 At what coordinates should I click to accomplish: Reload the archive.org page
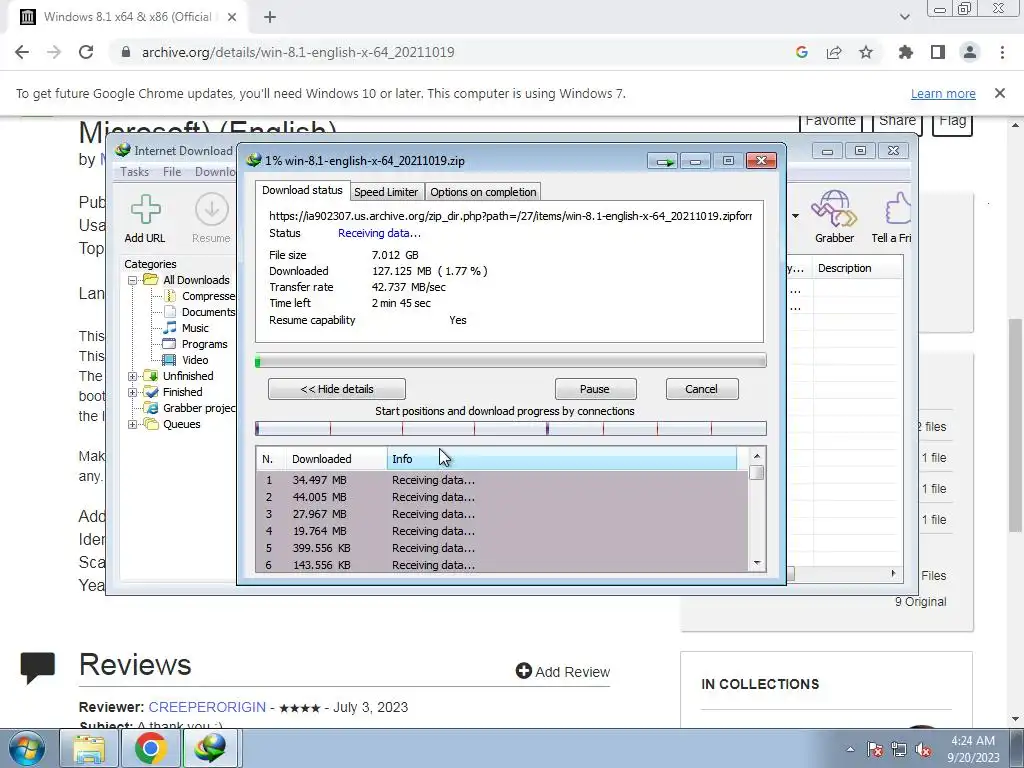86,52
